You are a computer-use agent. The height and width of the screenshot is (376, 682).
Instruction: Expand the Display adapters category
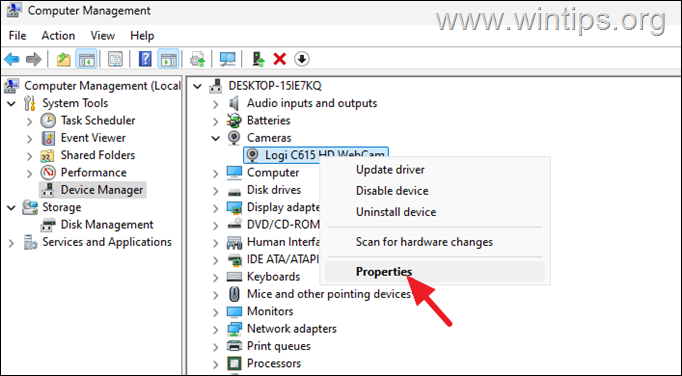[216, 208]
